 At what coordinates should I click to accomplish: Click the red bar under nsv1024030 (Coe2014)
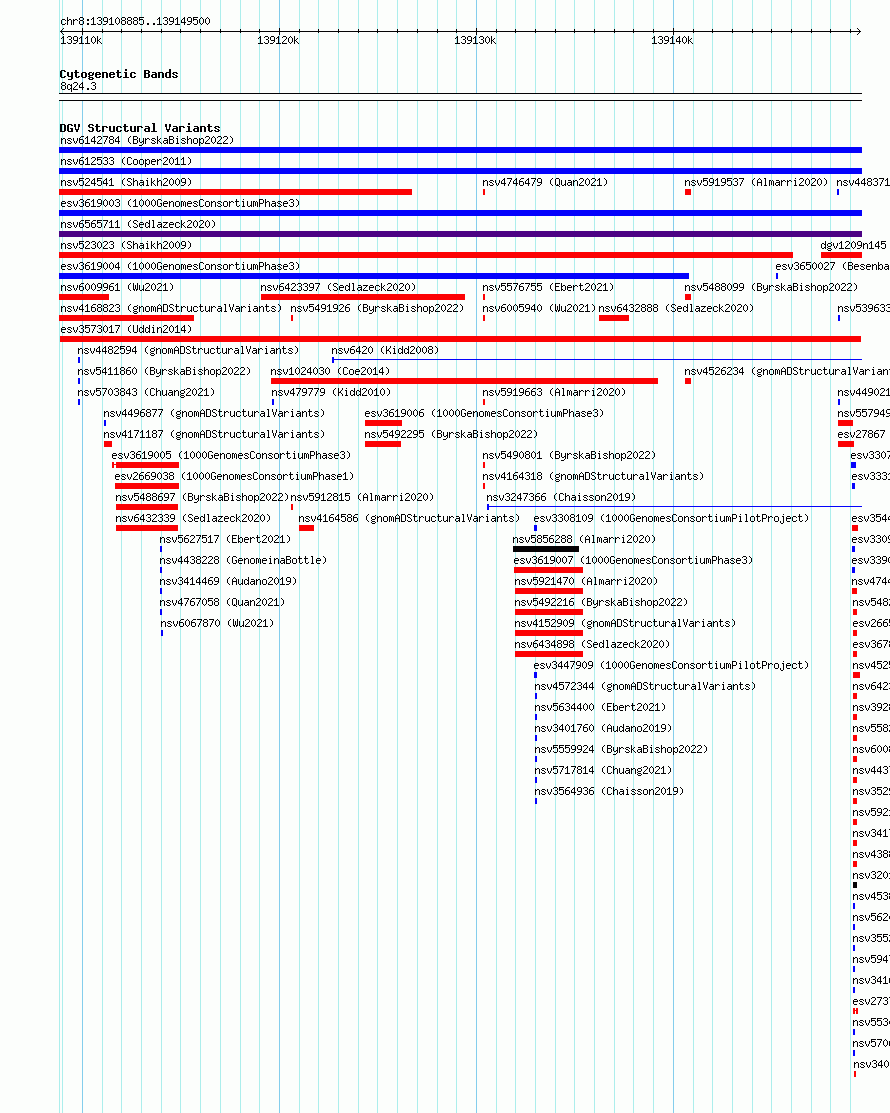464,381
